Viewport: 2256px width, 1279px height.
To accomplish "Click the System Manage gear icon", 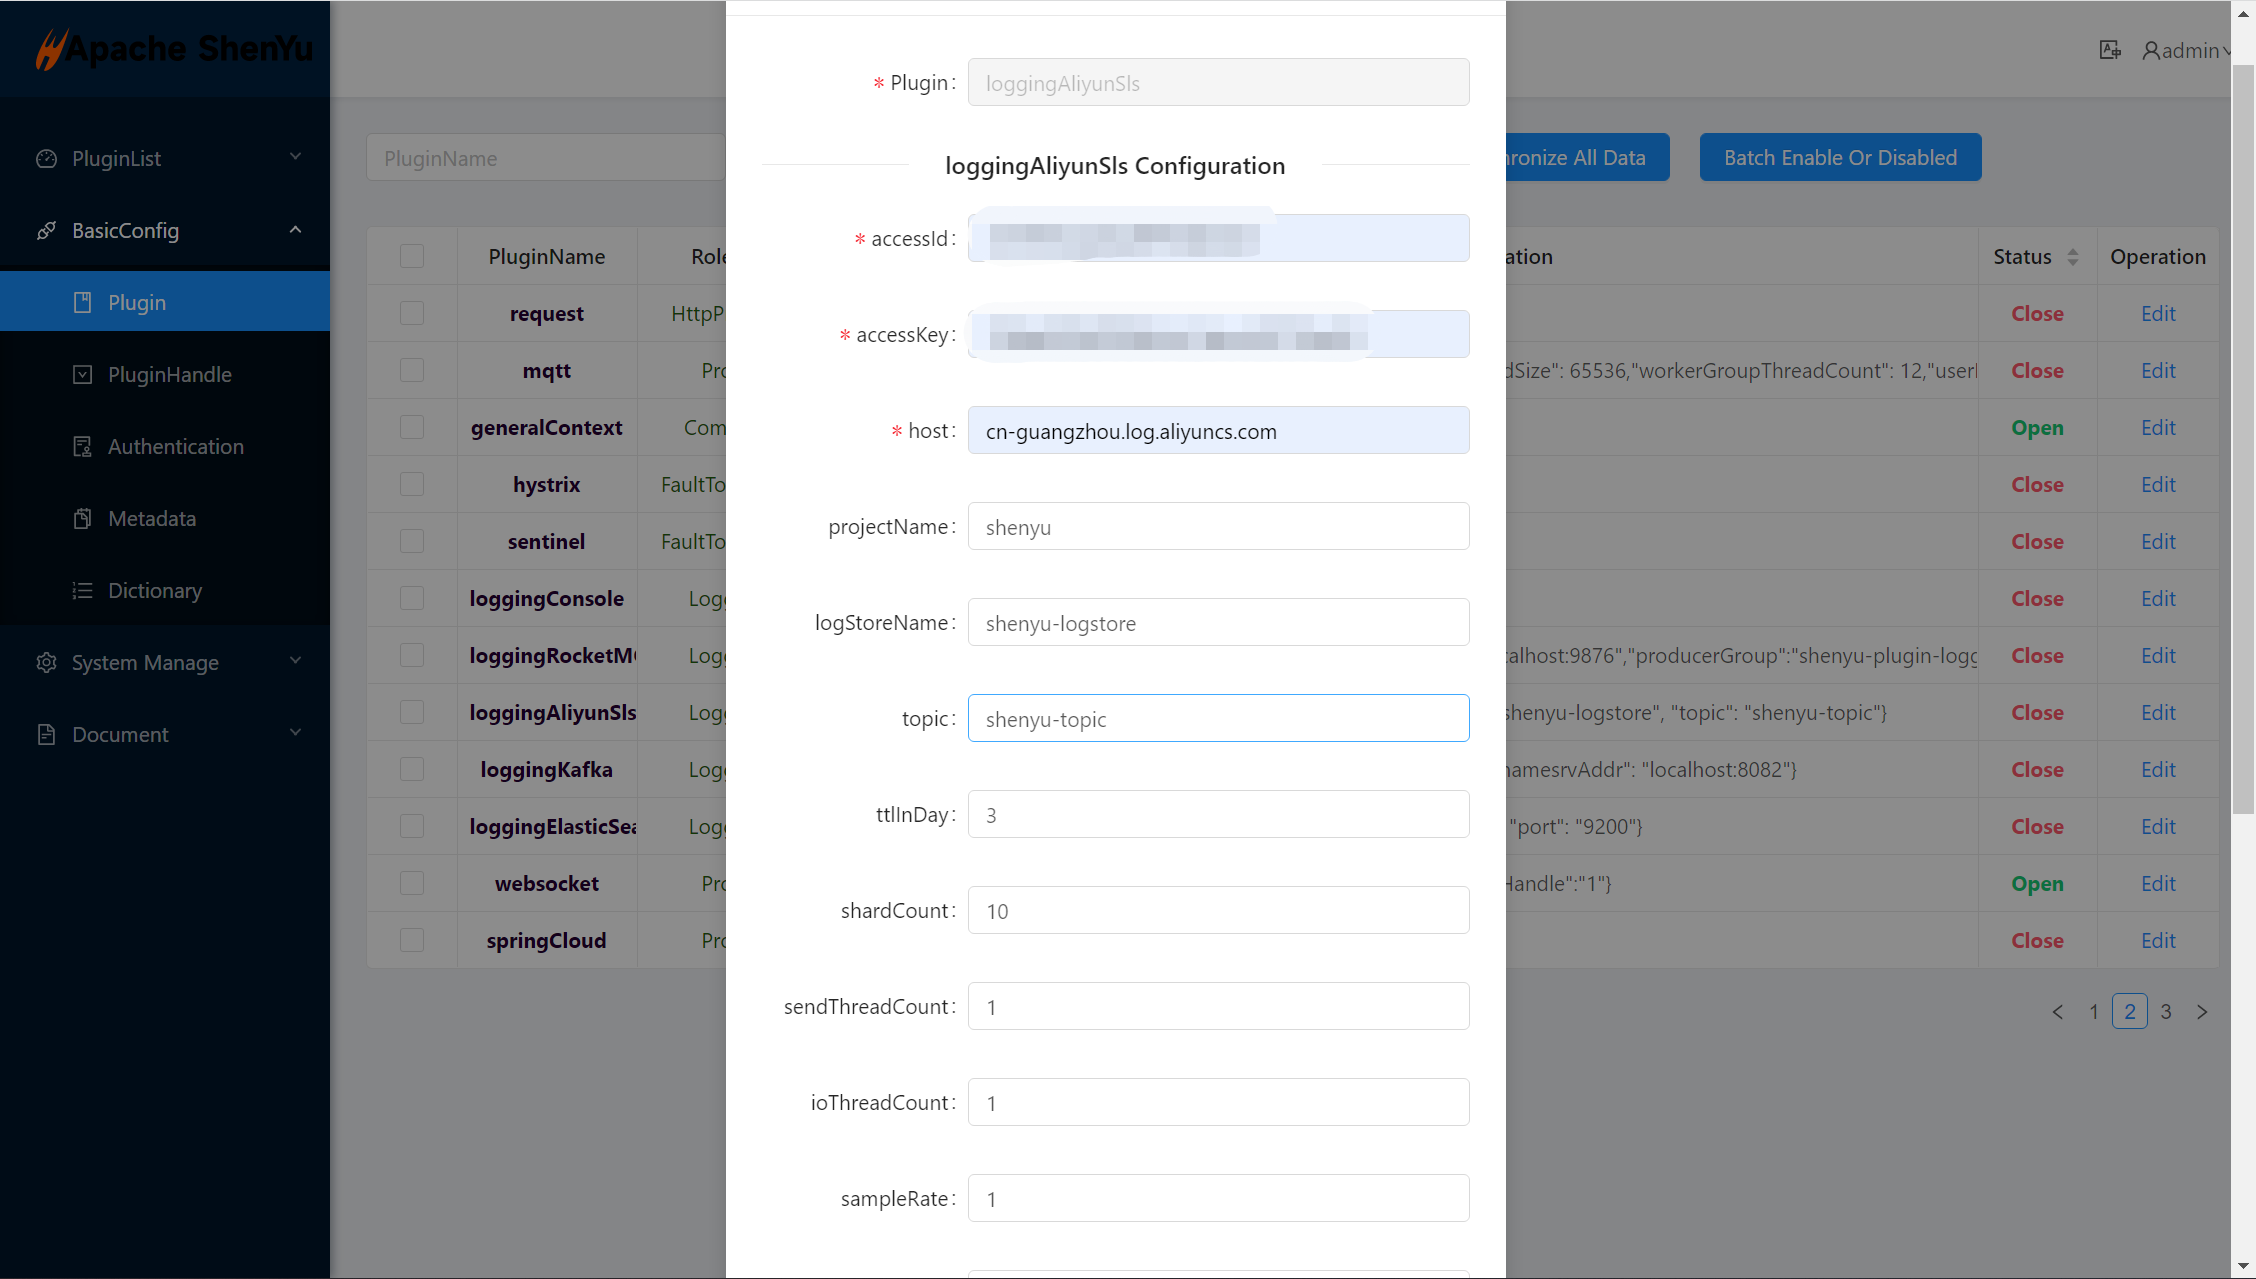I will [x=46, y=663].
